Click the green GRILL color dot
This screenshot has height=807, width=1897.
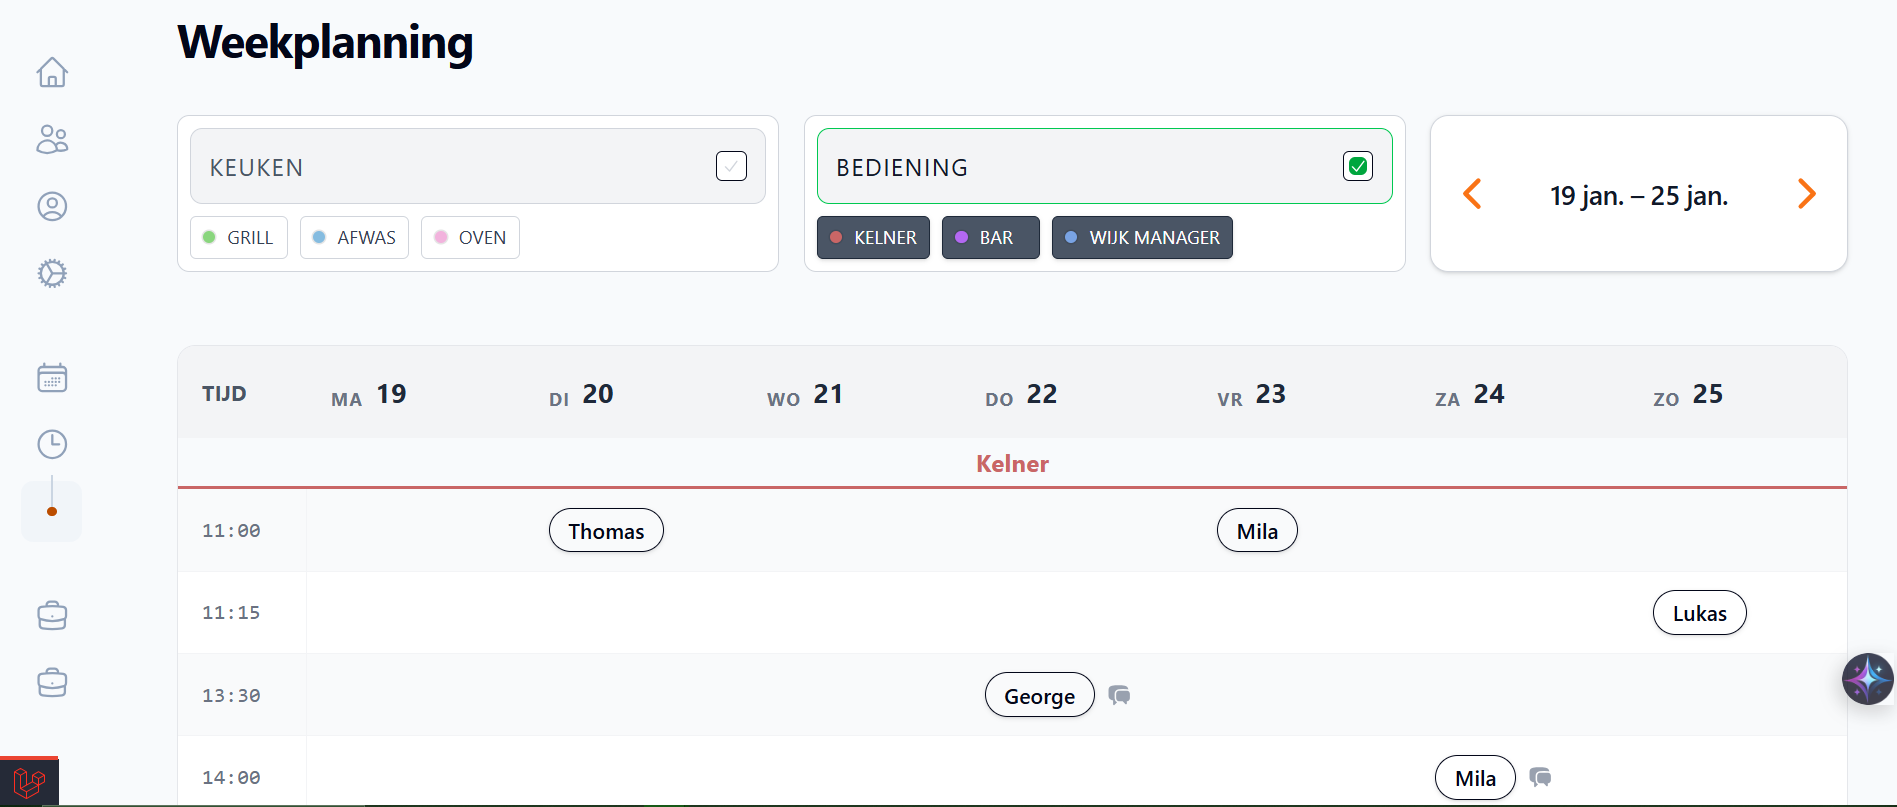coord(209,237)
